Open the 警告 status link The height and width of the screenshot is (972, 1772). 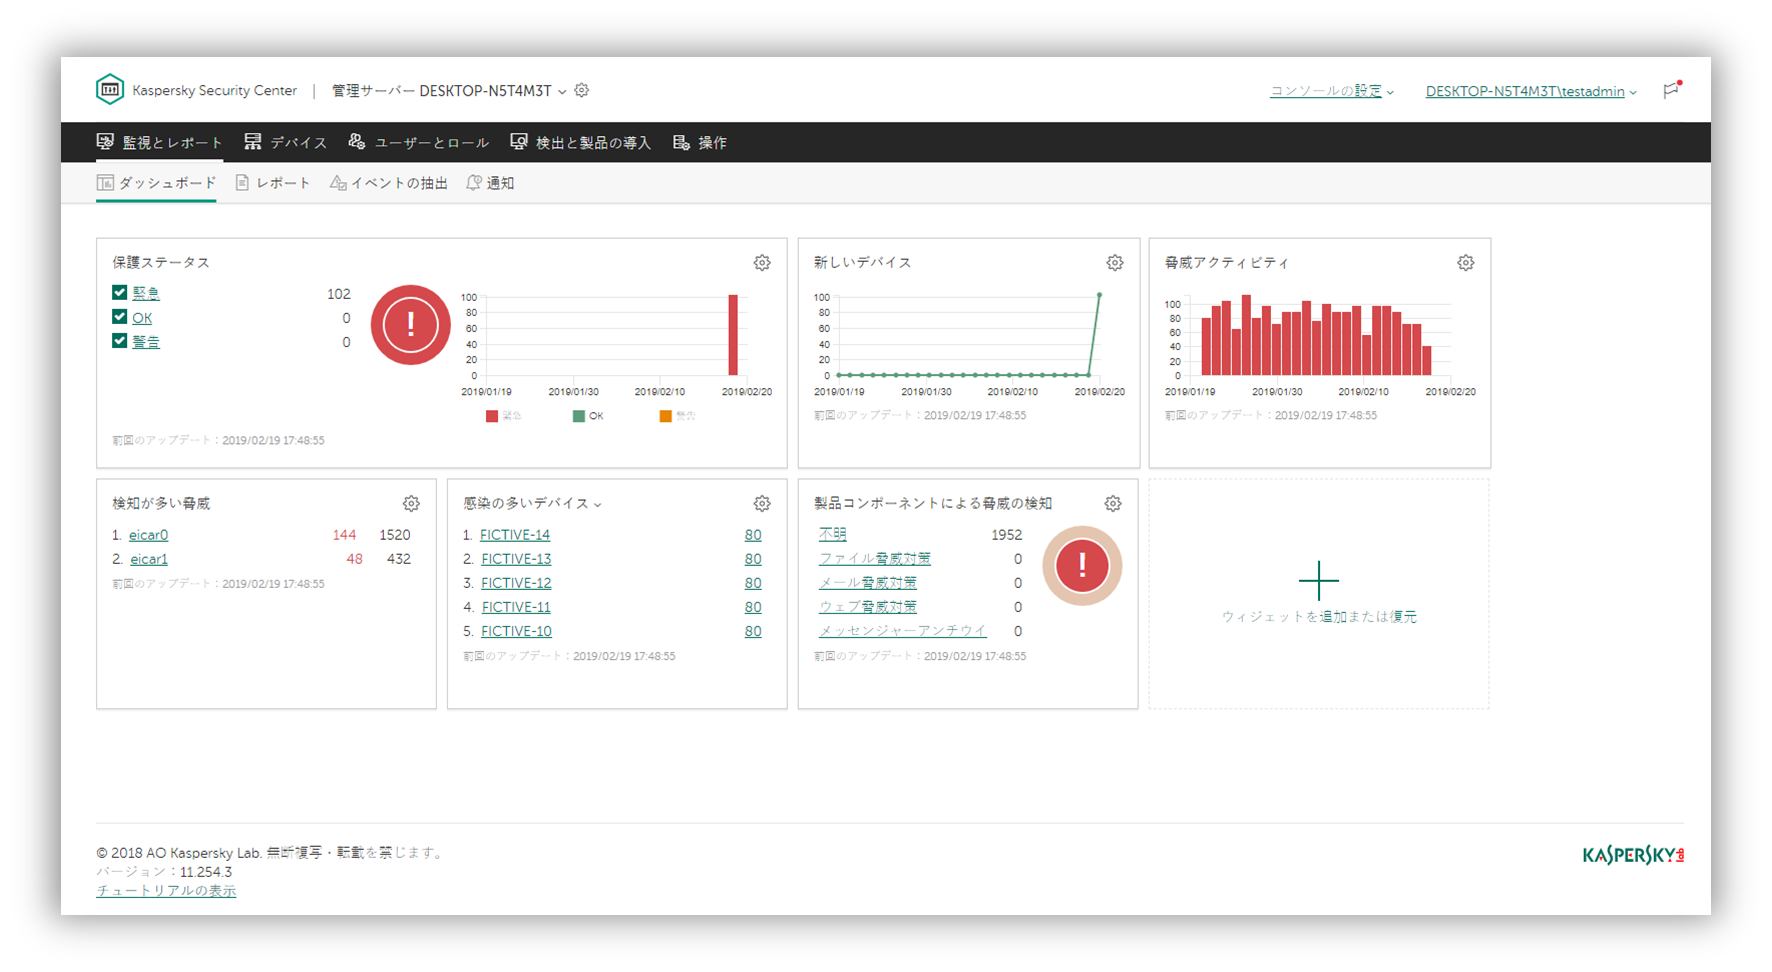[x=146, y=342]
